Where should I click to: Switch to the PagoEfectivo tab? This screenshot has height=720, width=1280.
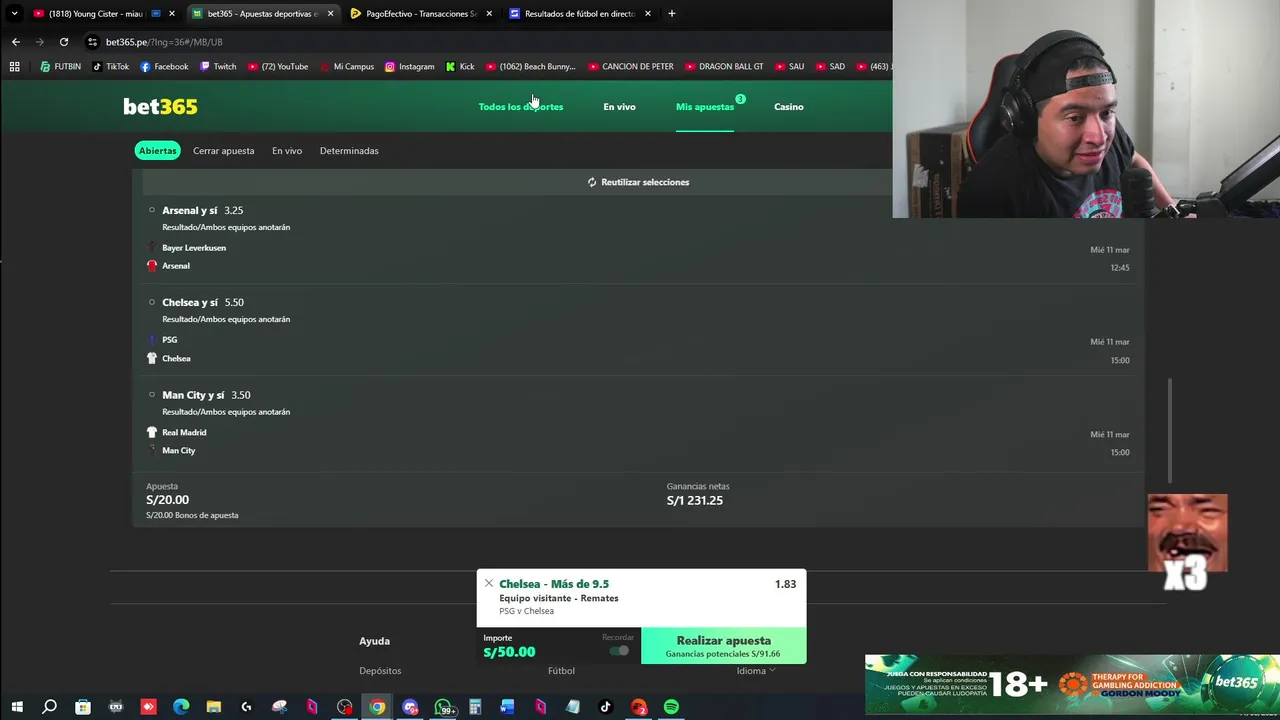pyautogui.click(x=421, y=14)
